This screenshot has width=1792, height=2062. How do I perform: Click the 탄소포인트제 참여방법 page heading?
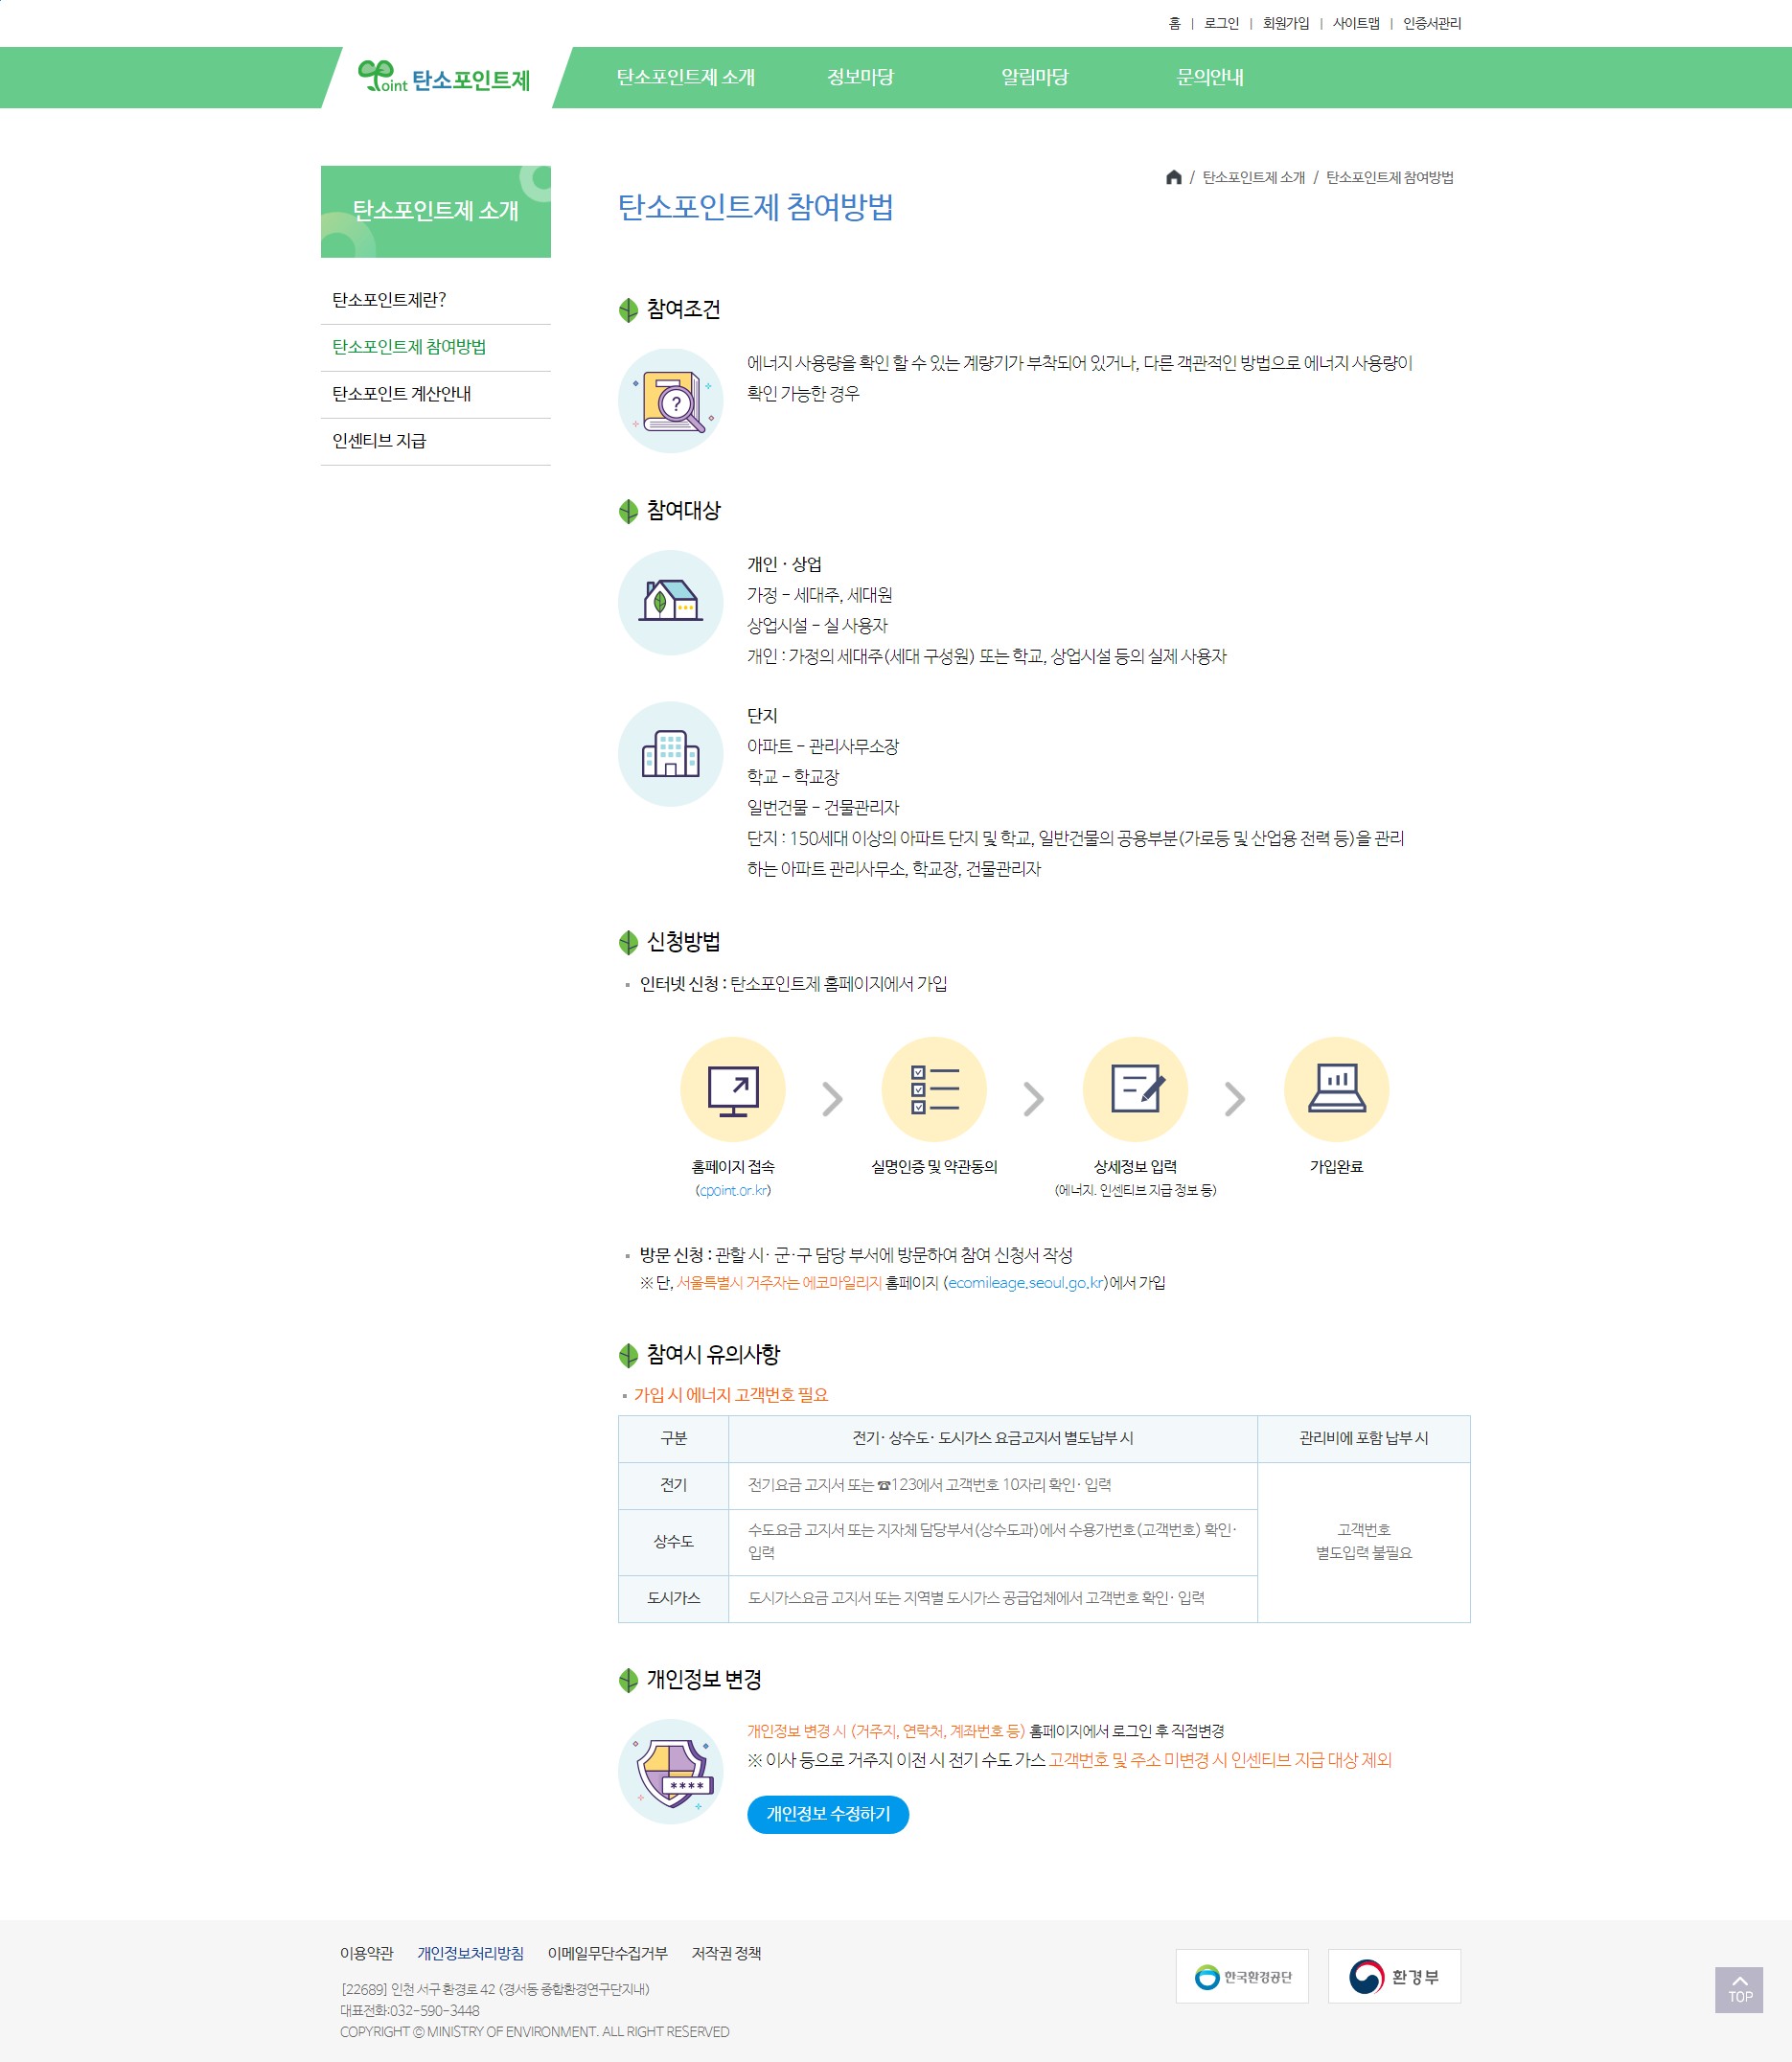tap(755, 207)
